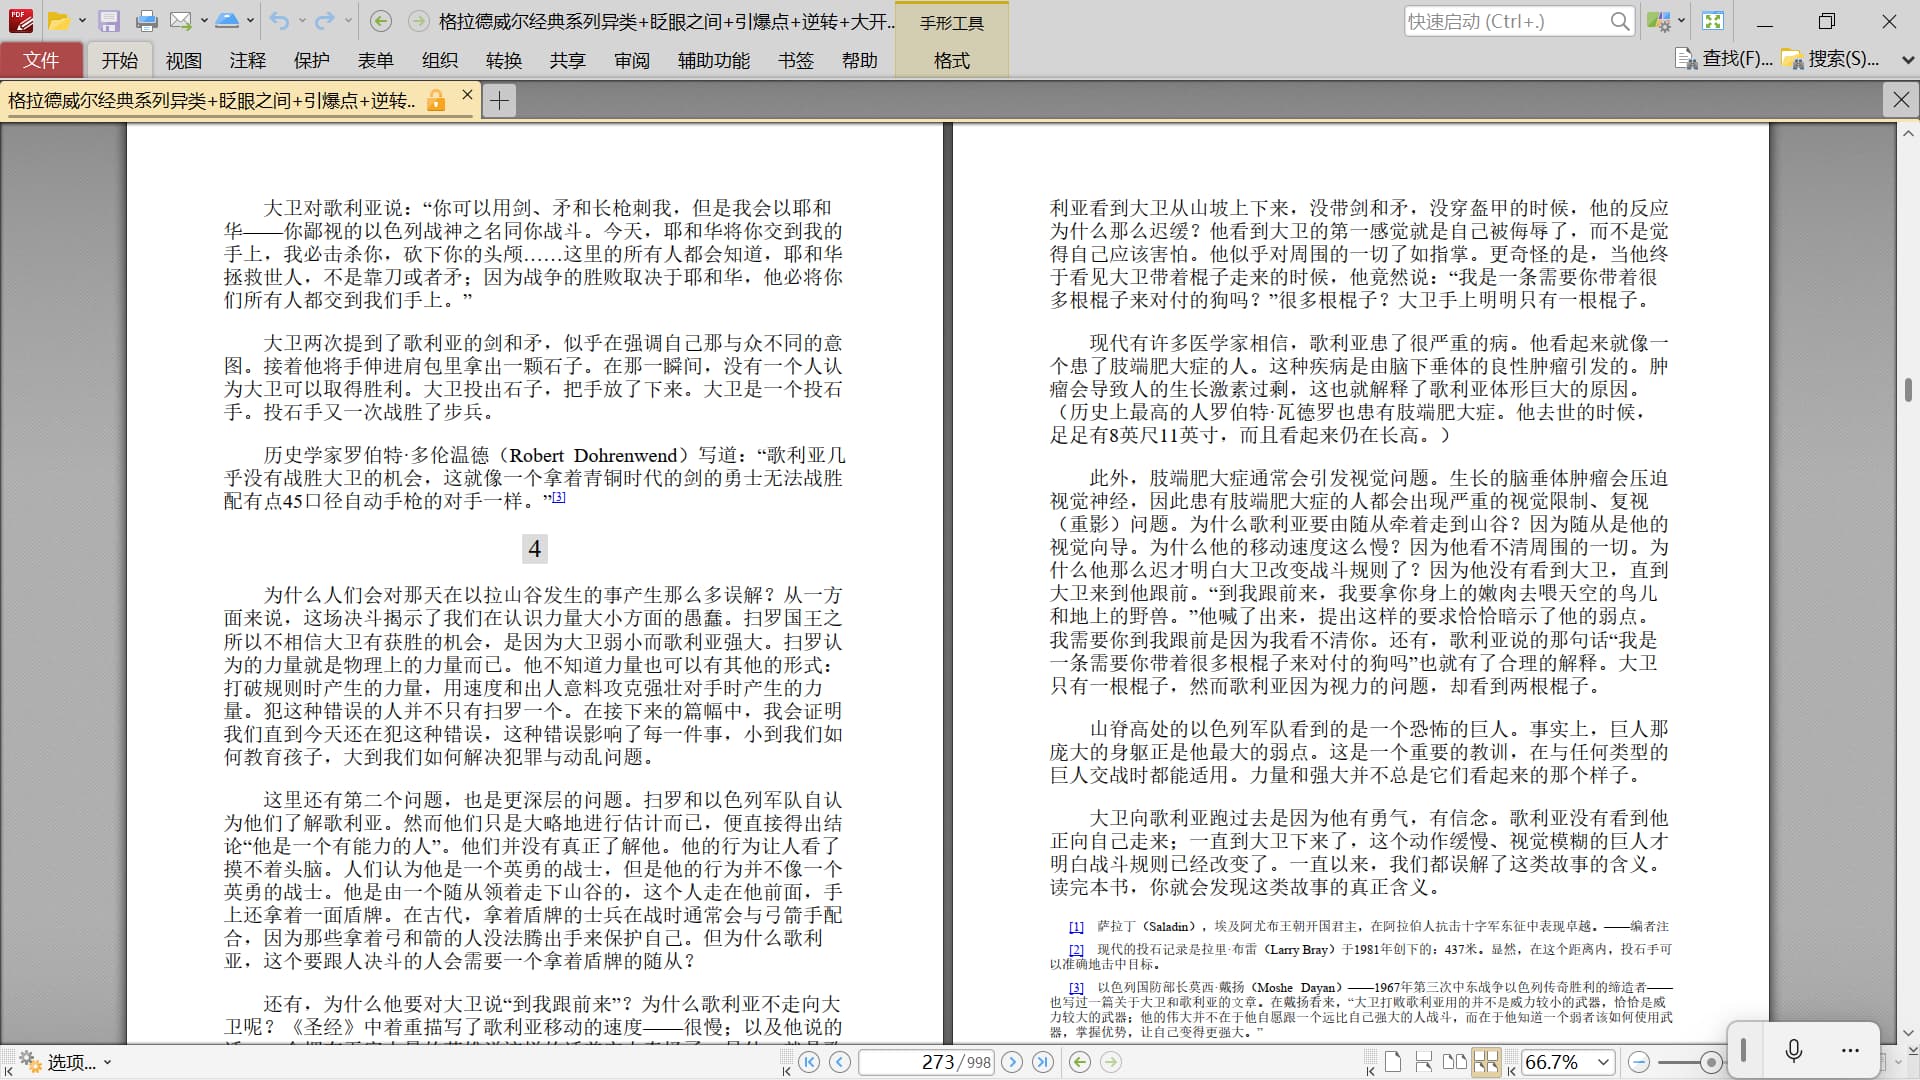Click the new tab plus button
The width and height of the screenshot is (1920, 1080).
499,100
